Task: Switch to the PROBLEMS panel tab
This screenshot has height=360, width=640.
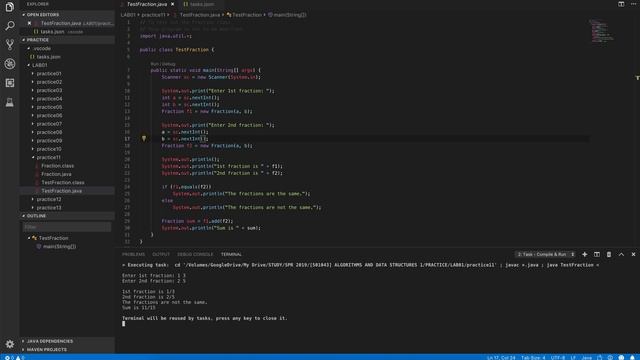Action: pyautogui.click(x=133, y=254)
